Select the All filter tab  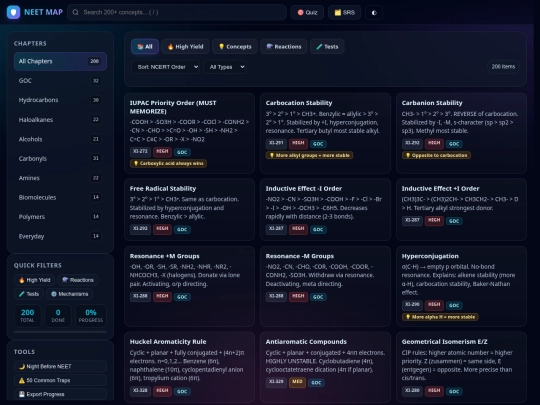click(145, 46)
